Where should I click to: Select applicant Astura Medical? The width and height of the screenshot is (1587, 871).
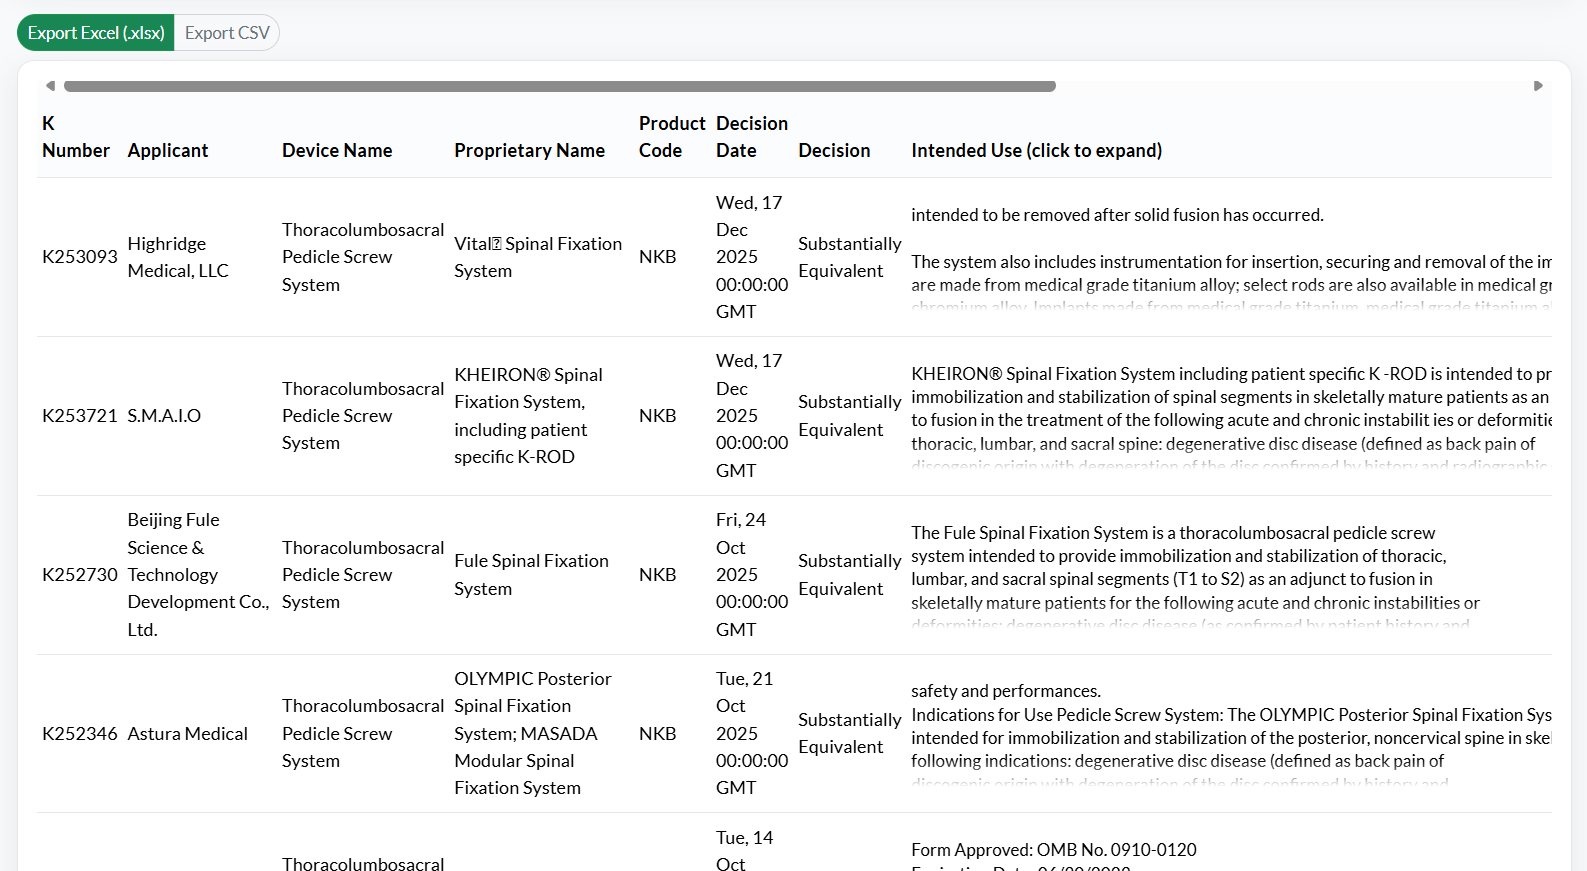[x=187, y=734]
